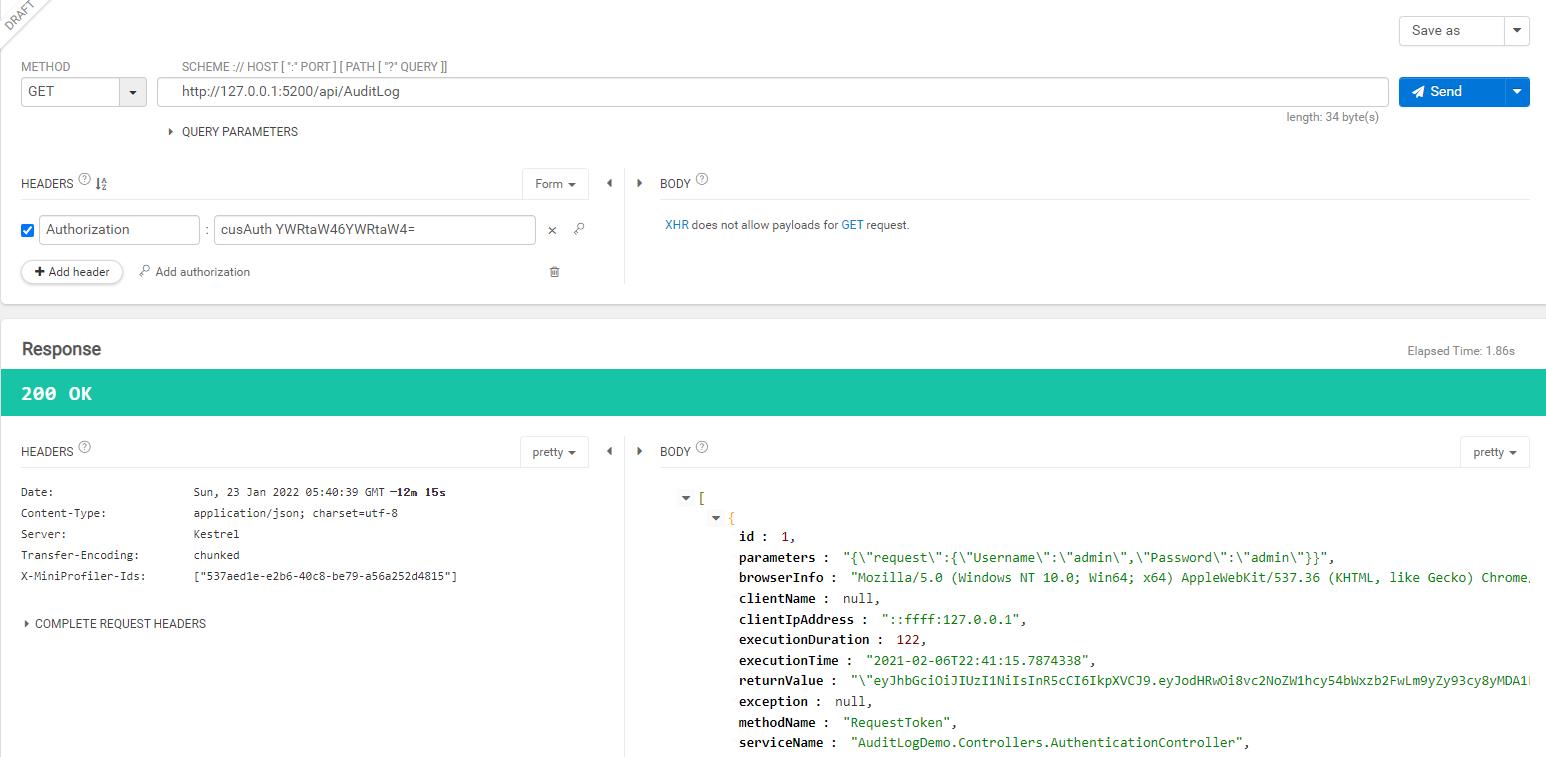Viewport: 1546px width, 757px height.
Task: Open the headers Form view dropdown
Action: tap(555, 184)
